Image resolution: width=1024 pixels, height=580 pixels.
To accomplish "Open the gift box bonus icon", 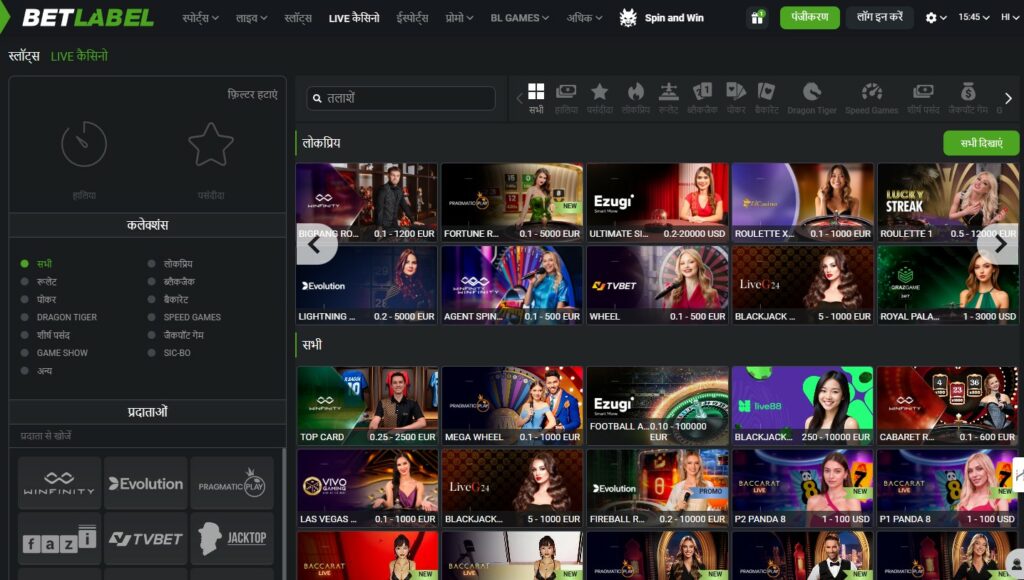I will click(757, 18).
